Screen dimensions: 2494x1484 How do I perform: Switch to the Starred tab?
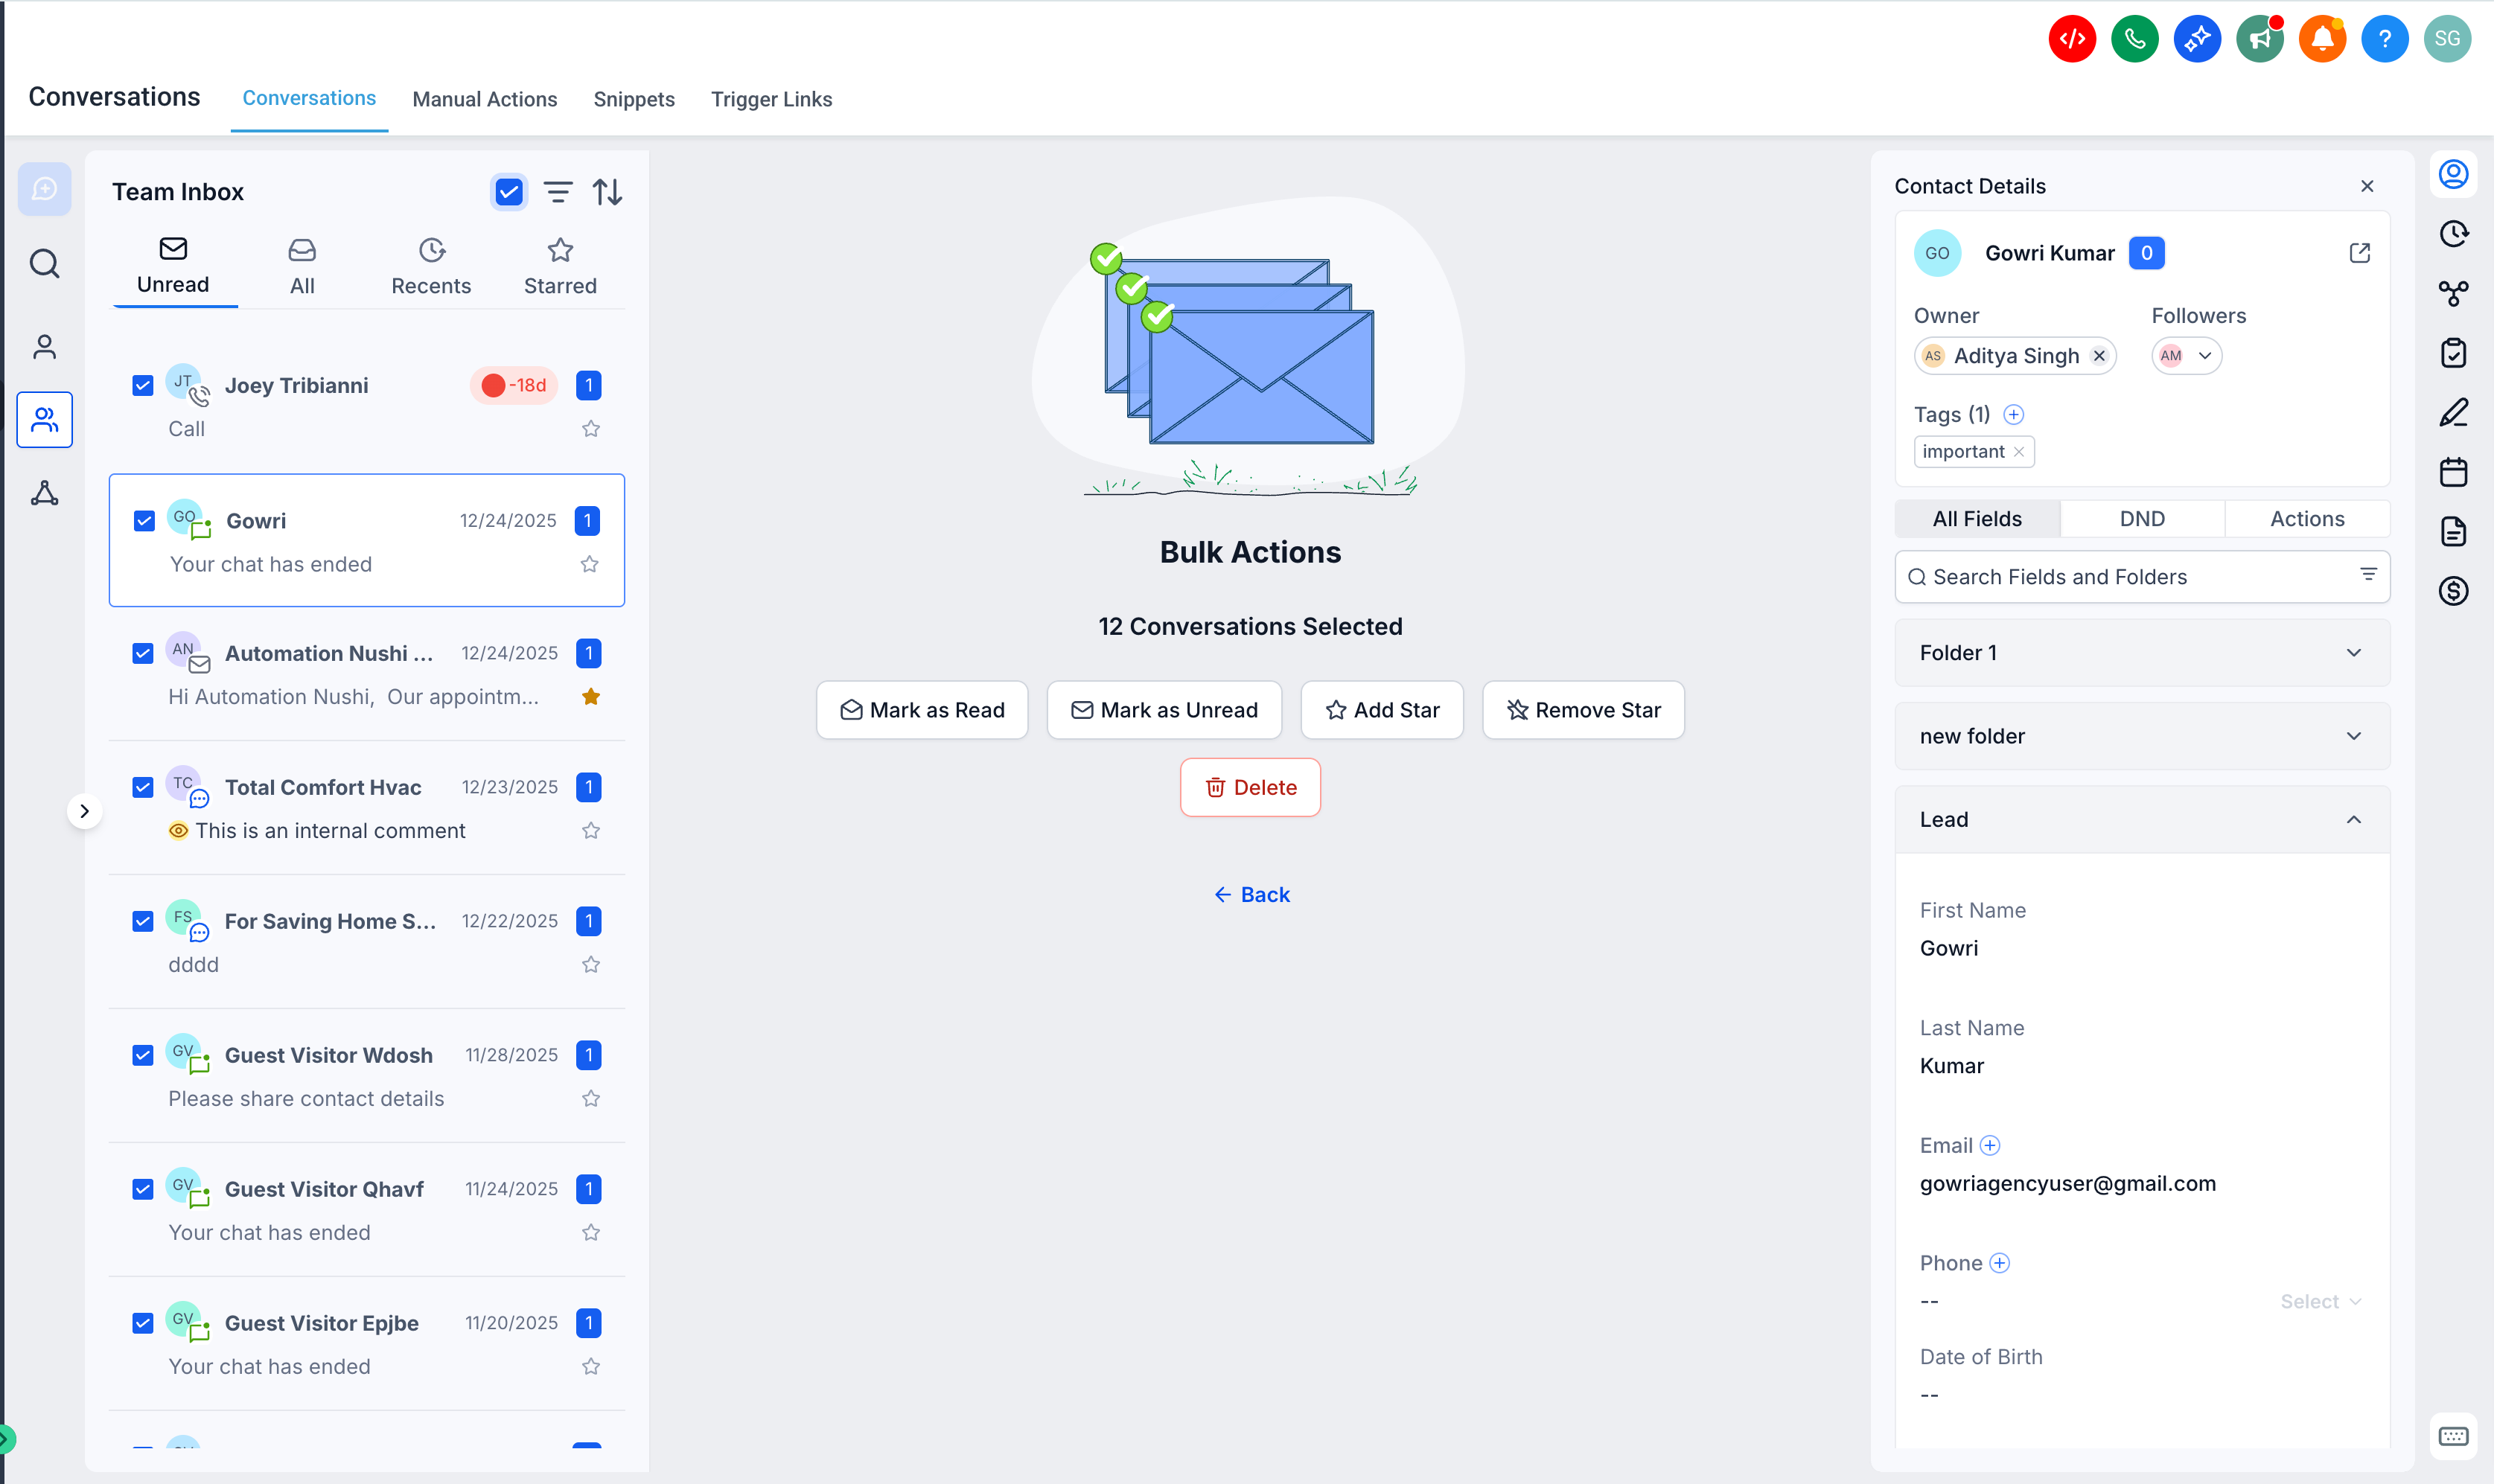point(560,267)
